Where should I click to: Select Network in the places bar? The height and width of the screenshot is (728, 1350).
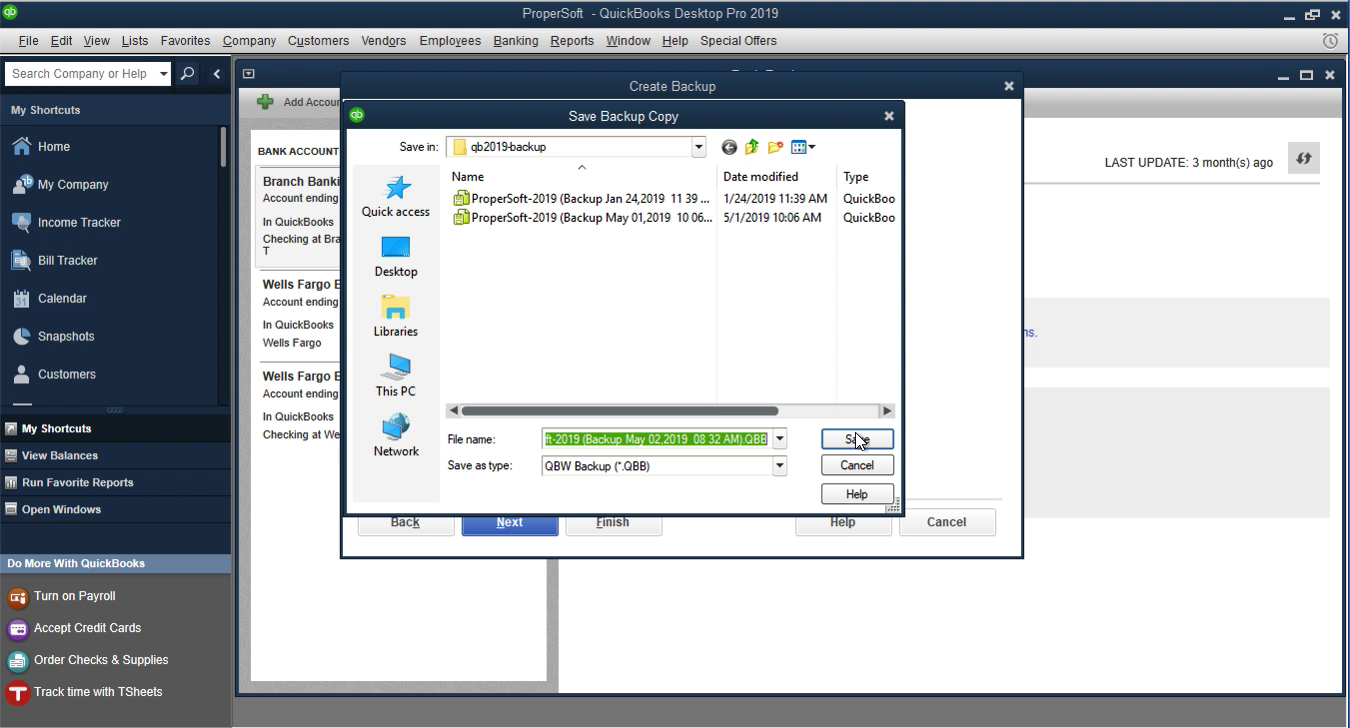click(x=396, y=436)
